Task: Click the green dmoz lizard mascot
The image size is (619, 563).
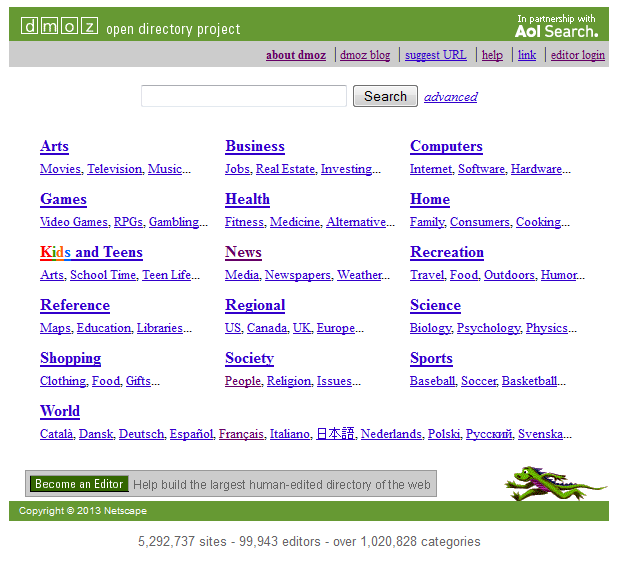Action: coord(553,484)
